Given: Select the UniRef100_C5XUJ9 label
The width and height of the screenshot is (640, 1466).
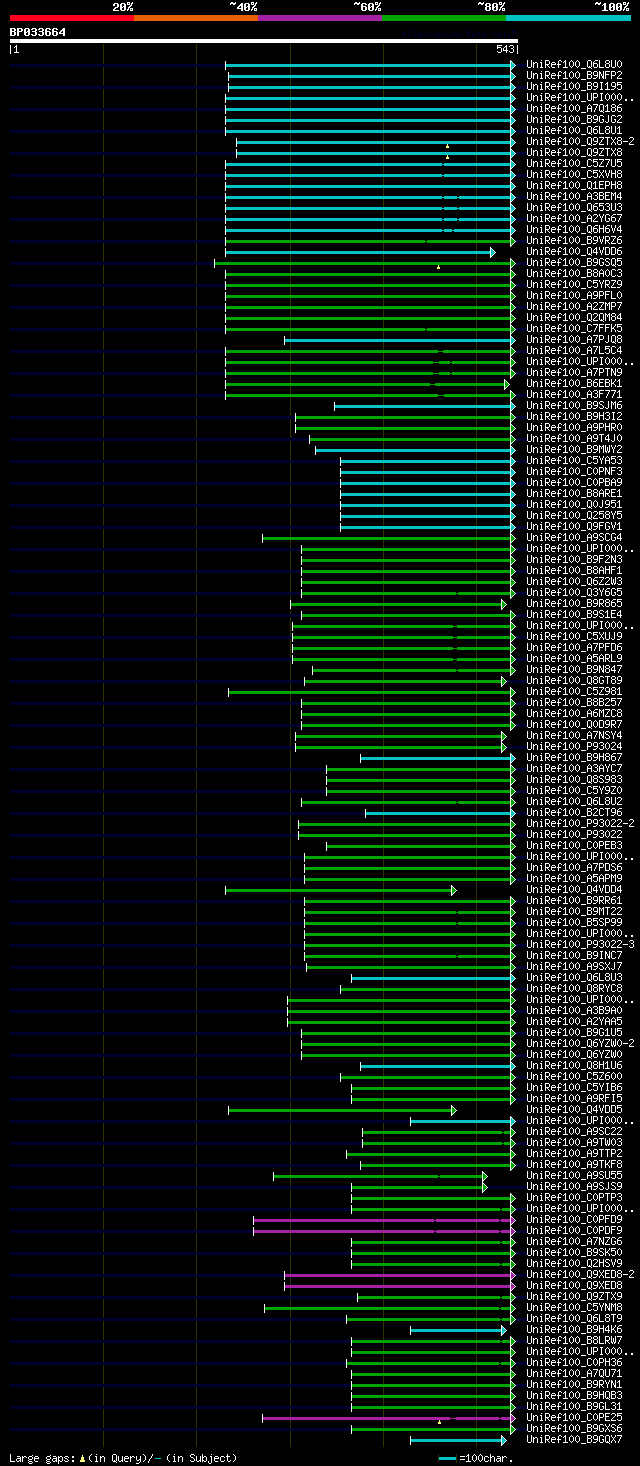Looking at the screenshot, I should coord(574,637).
